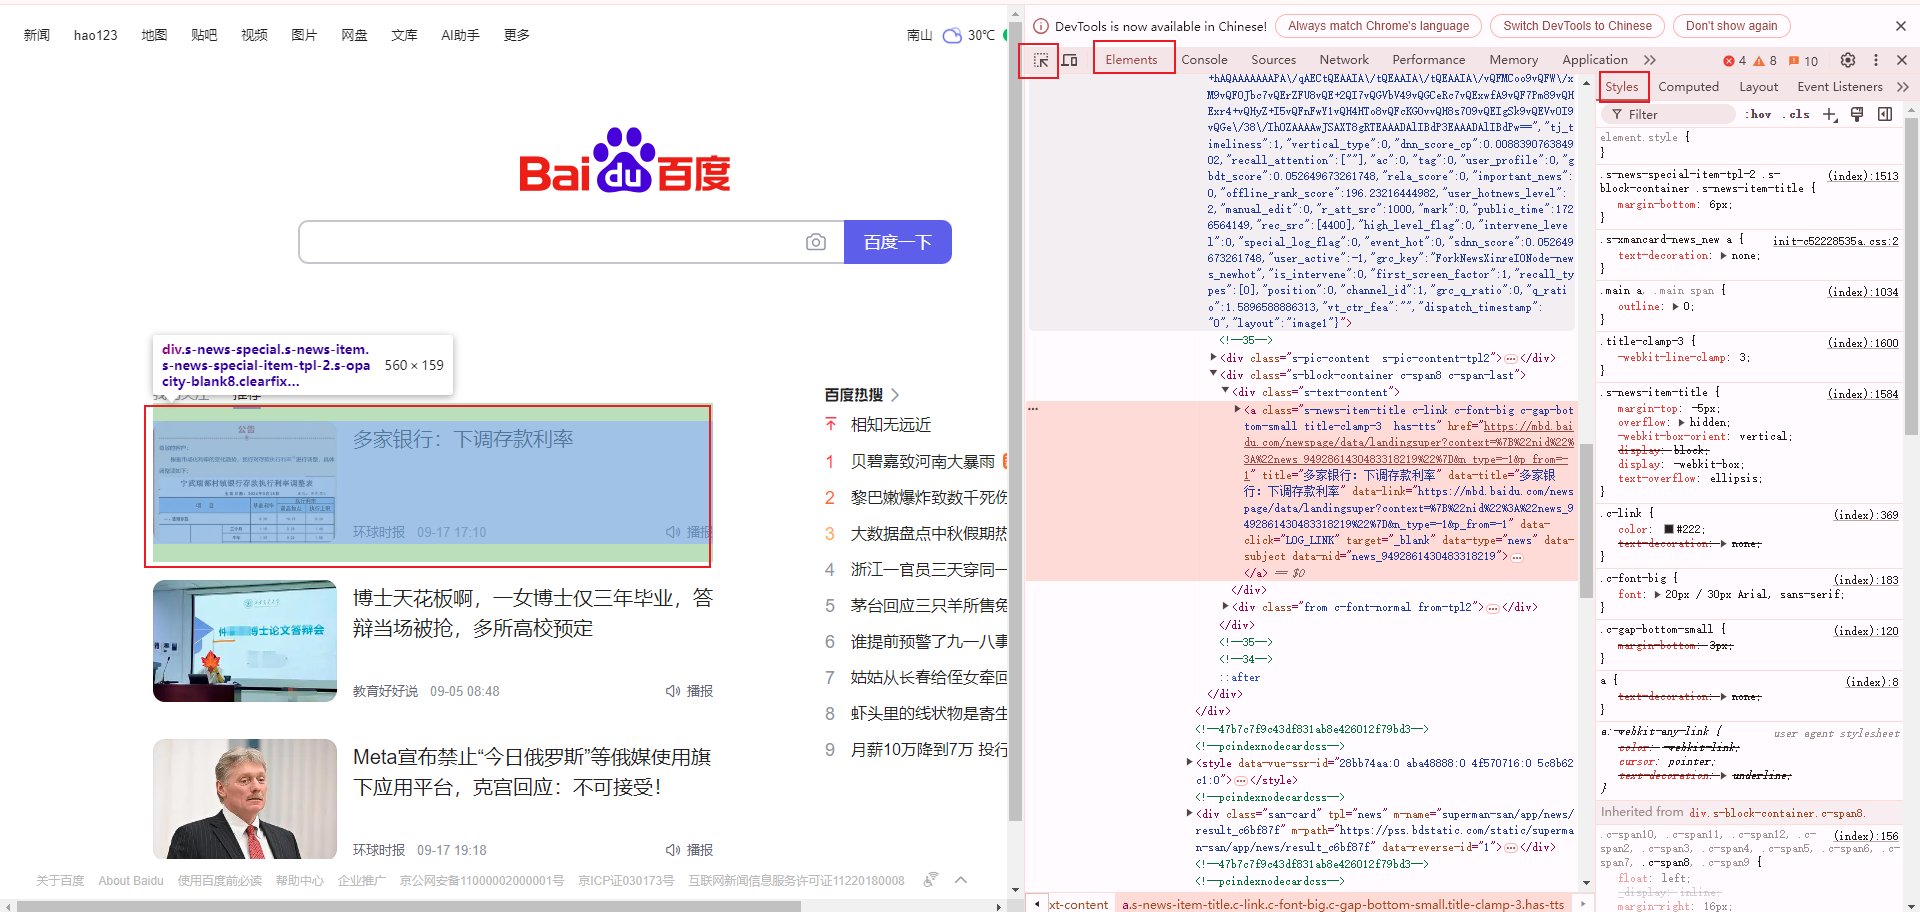Viewport: 1920px width, 912px height.
Task: Open the DevTools three-dot customize menu
Action: click(x=1876, y=60)
